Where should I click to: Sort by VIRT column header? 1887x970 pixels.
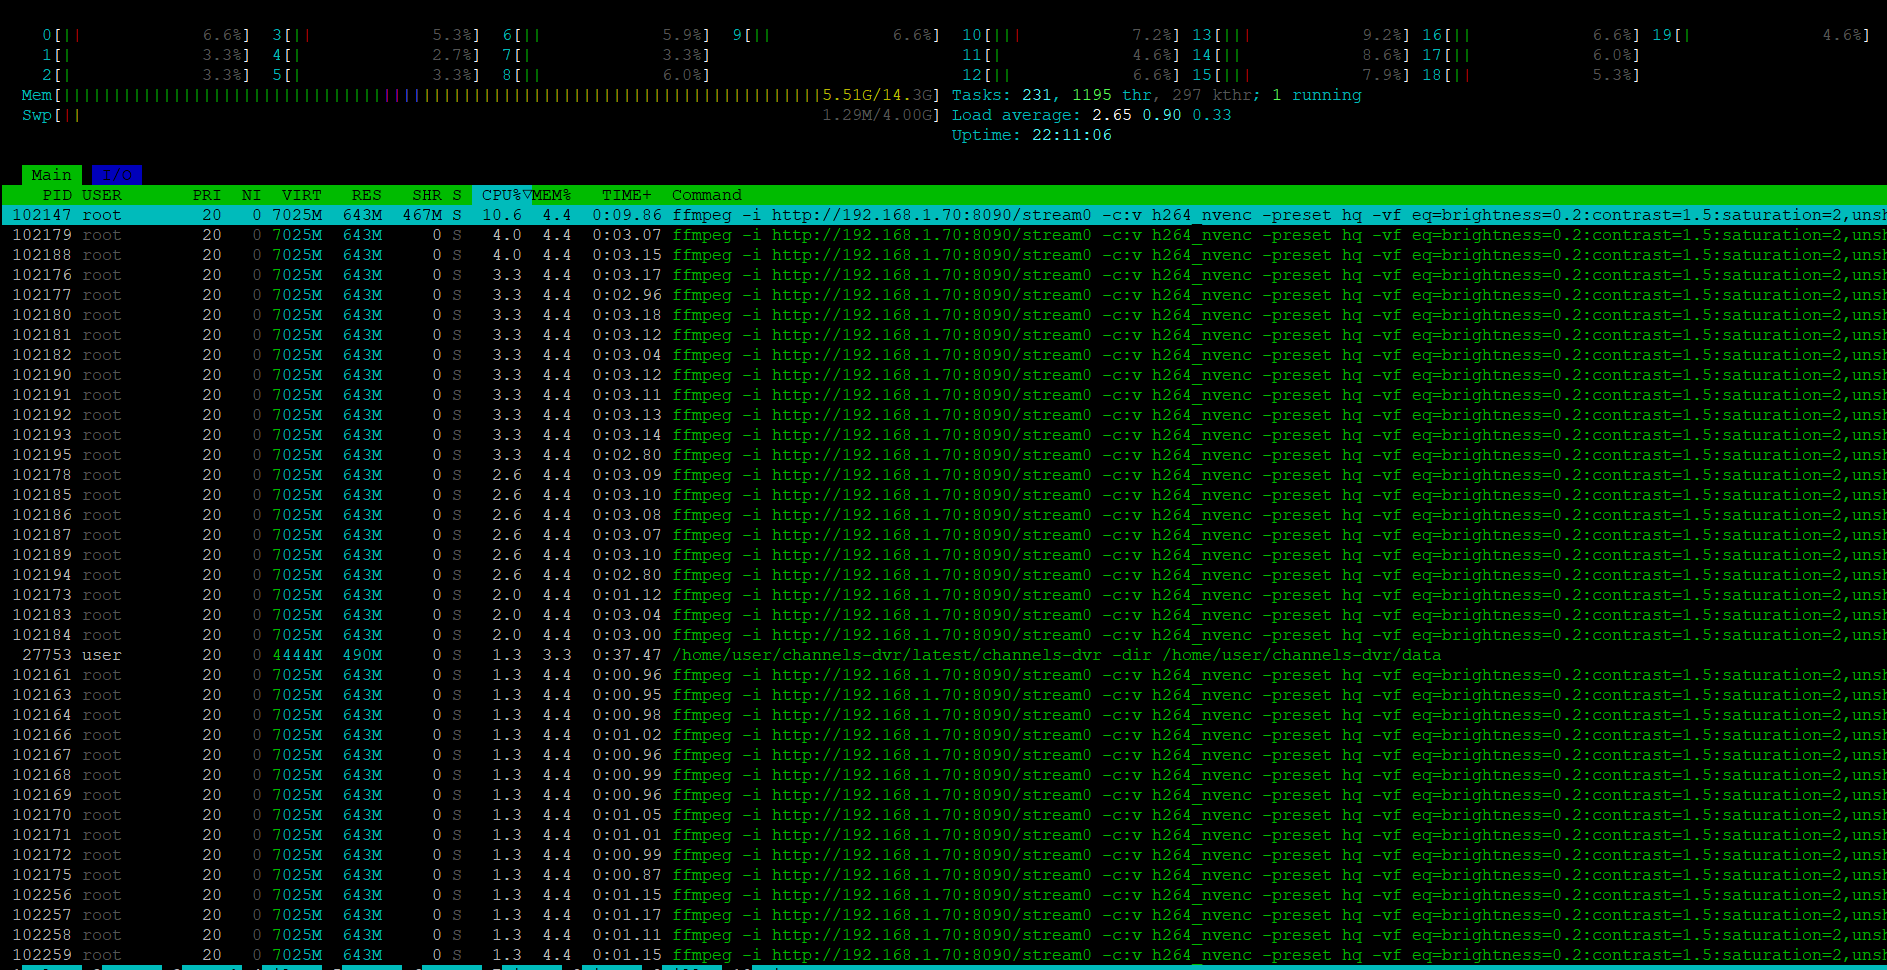(301, 195)
